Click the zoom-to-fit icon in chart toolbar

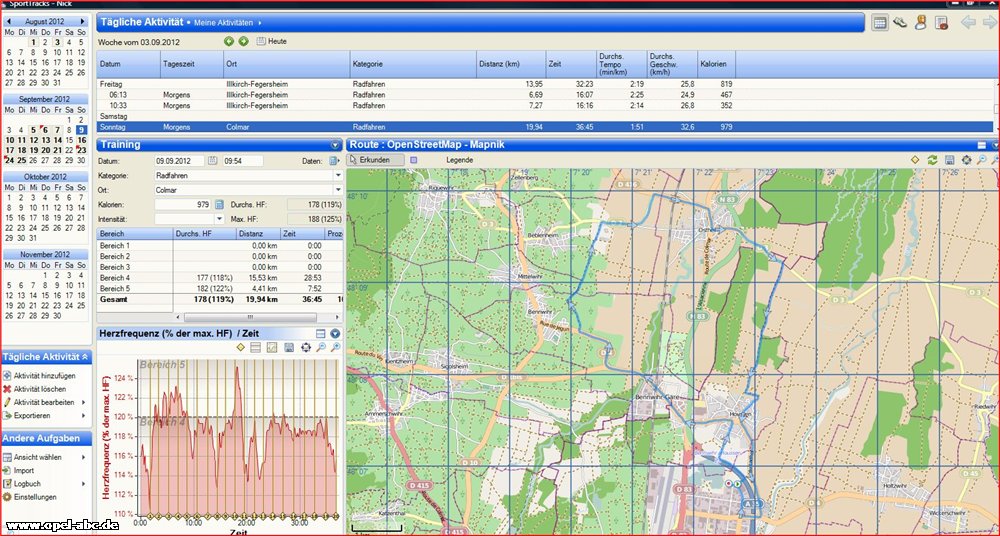[x=305, y=348]
